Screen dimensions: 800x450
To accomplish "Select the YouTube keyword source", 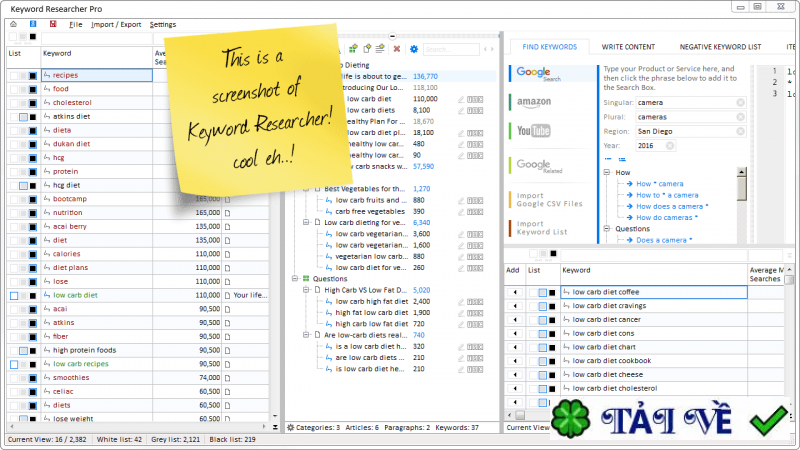I will click(534, 130).
